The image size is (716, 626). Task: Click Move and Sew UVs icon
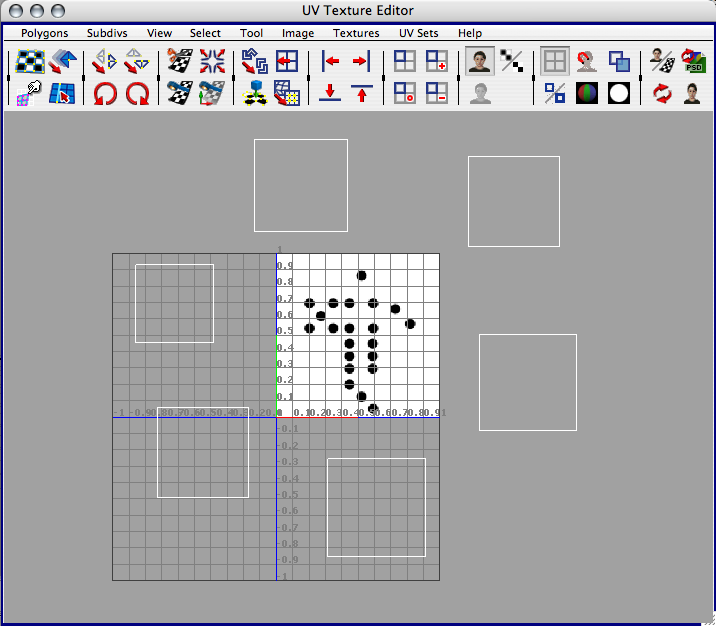tap(212, 94)
